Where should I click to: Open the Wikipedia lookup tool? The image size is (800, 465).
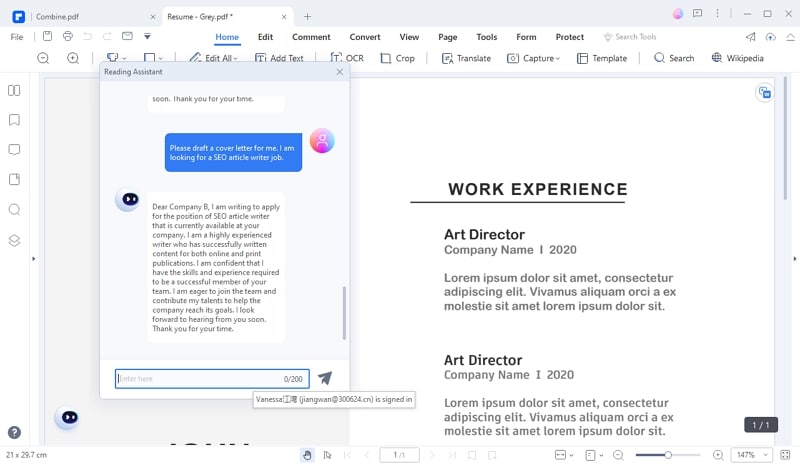point(738,58)
